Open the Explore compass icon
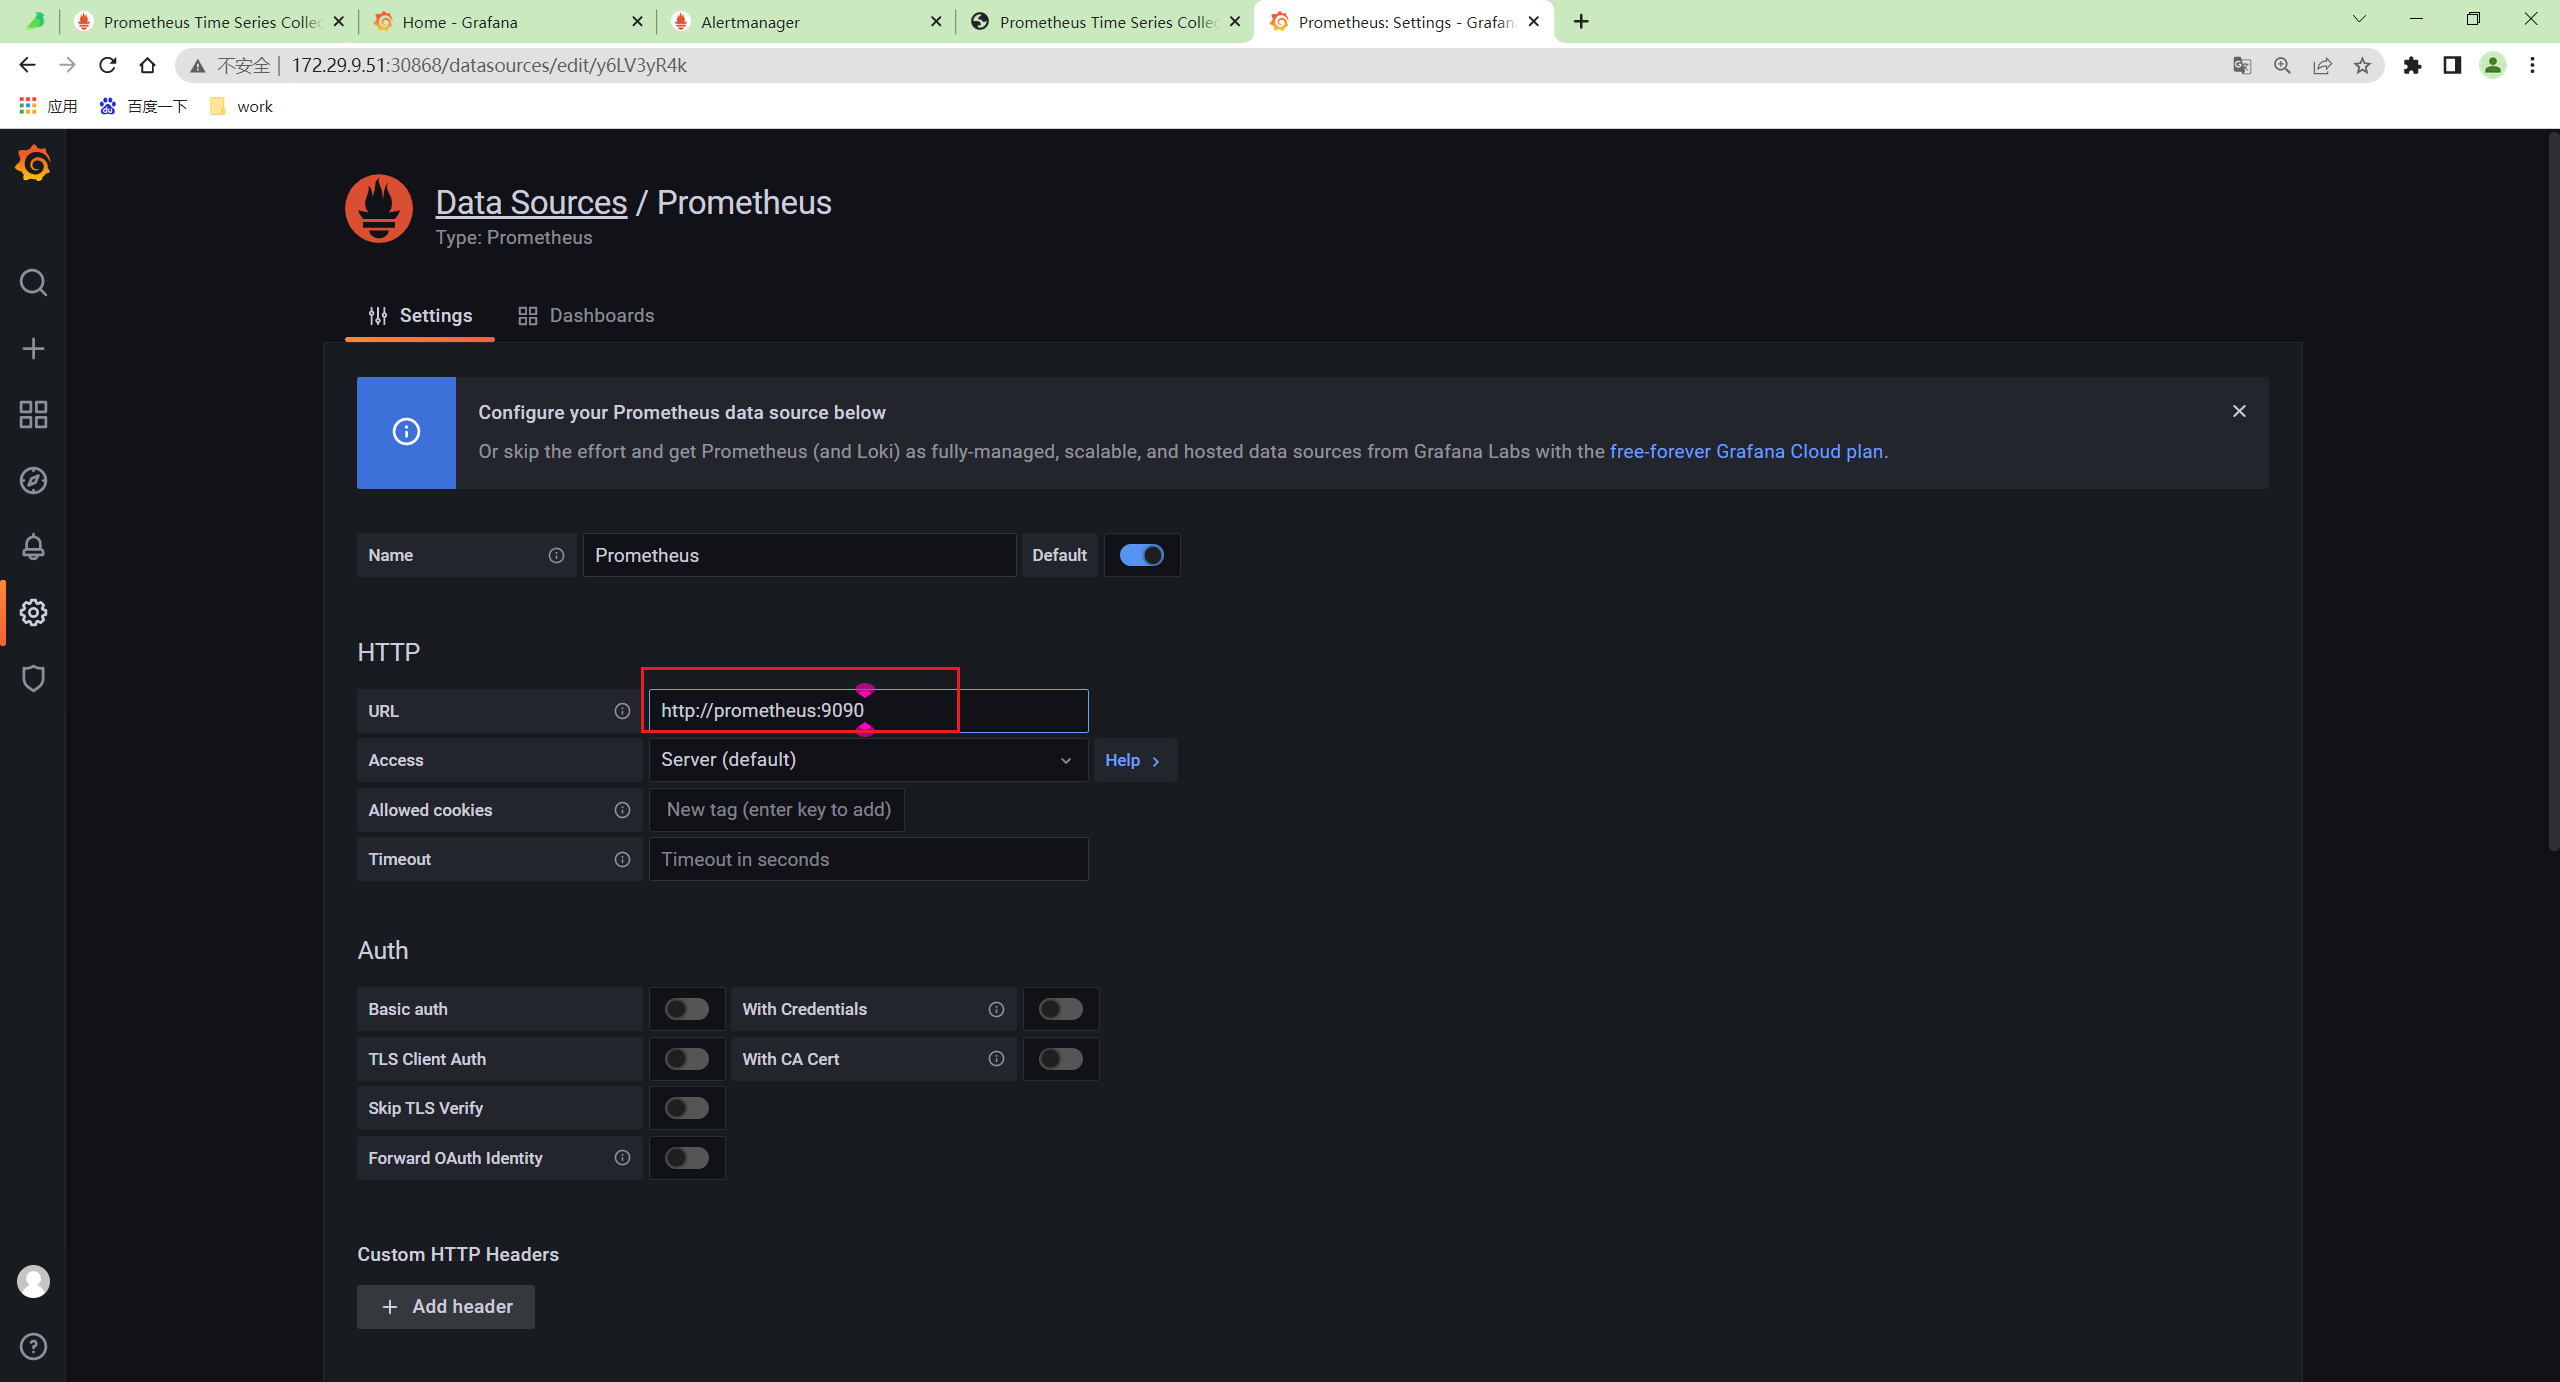2560x1382 pixels. 33,481
